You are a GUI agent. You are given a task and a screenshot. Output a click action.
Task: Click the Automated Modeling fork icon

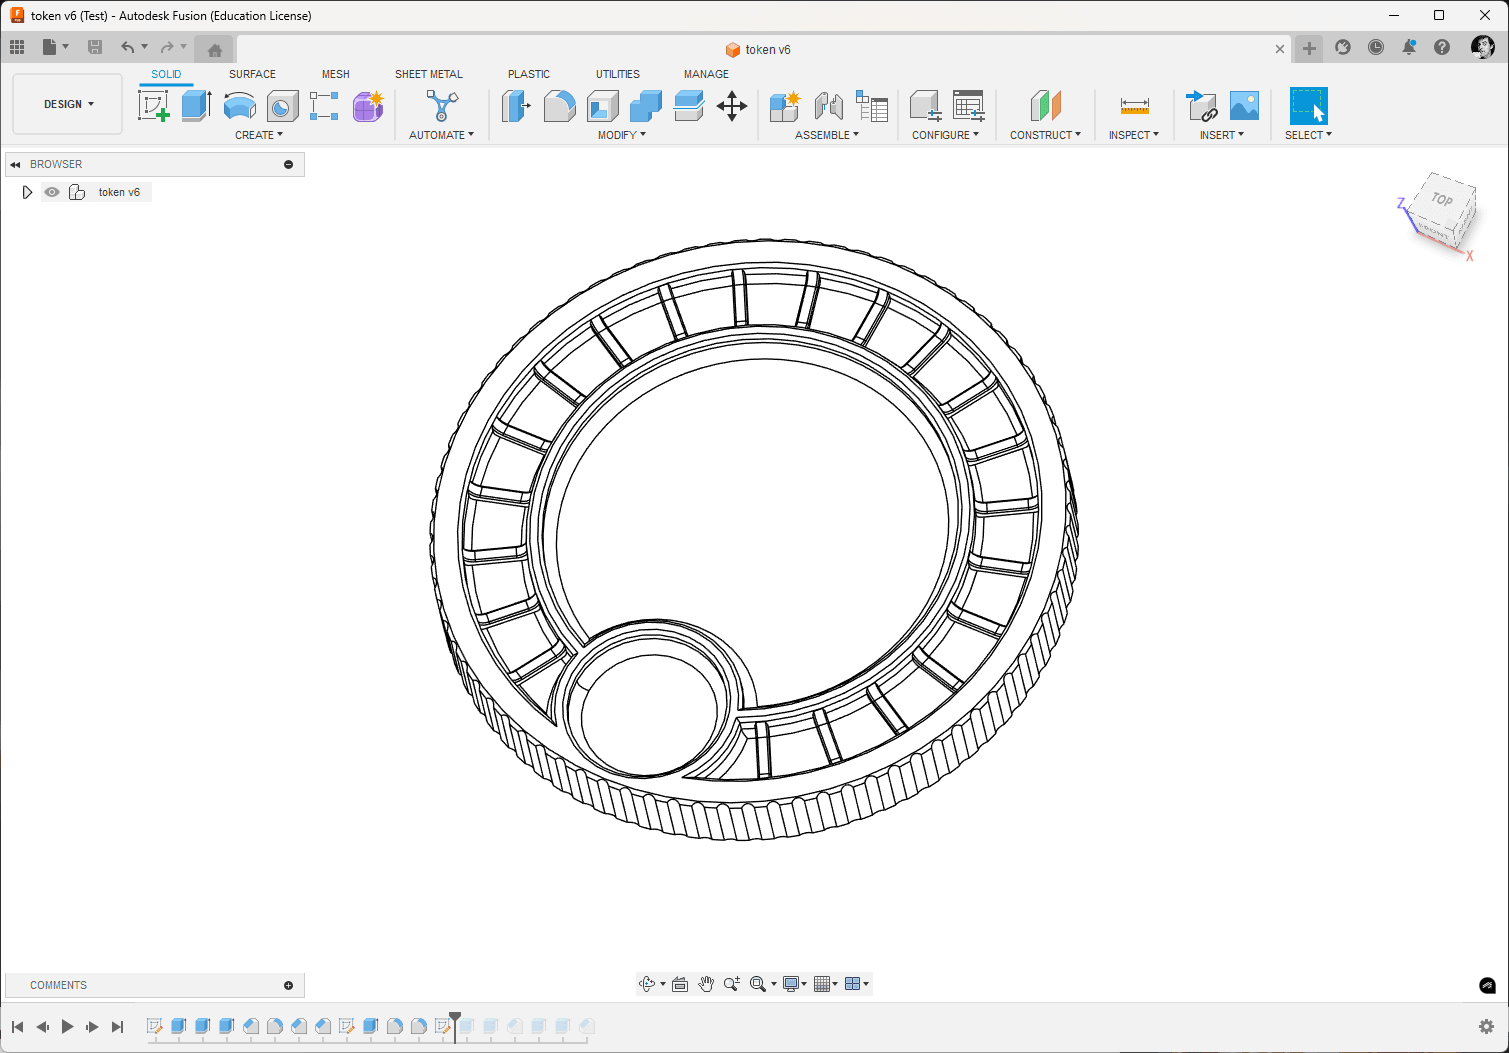[442, 105]
